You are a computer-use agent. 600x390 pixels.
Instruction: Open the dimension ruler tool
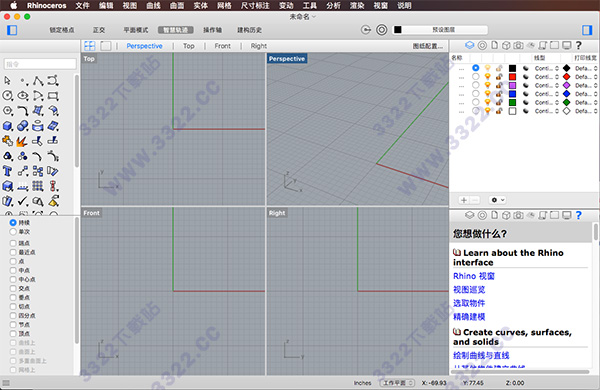[x=23, y=186]
